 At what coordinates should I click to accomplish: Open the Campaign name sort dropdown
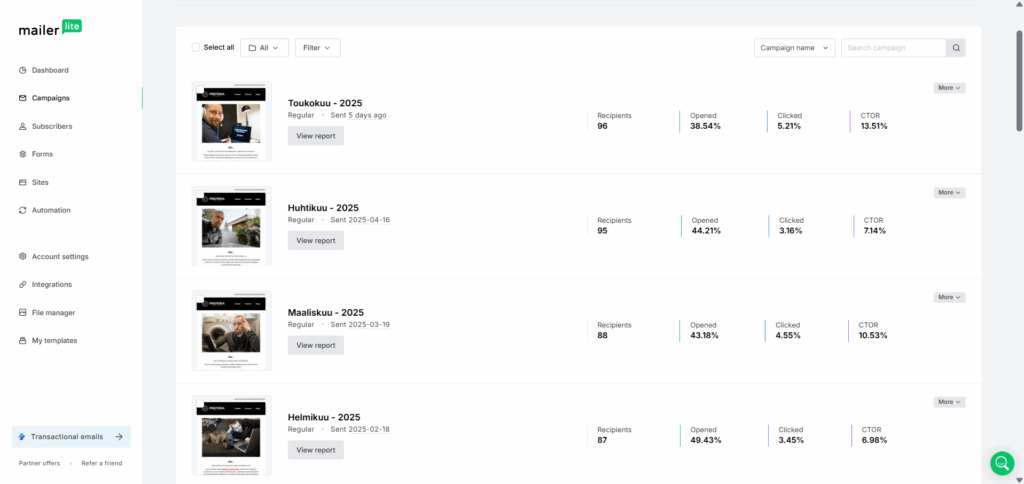coord(794,48)
